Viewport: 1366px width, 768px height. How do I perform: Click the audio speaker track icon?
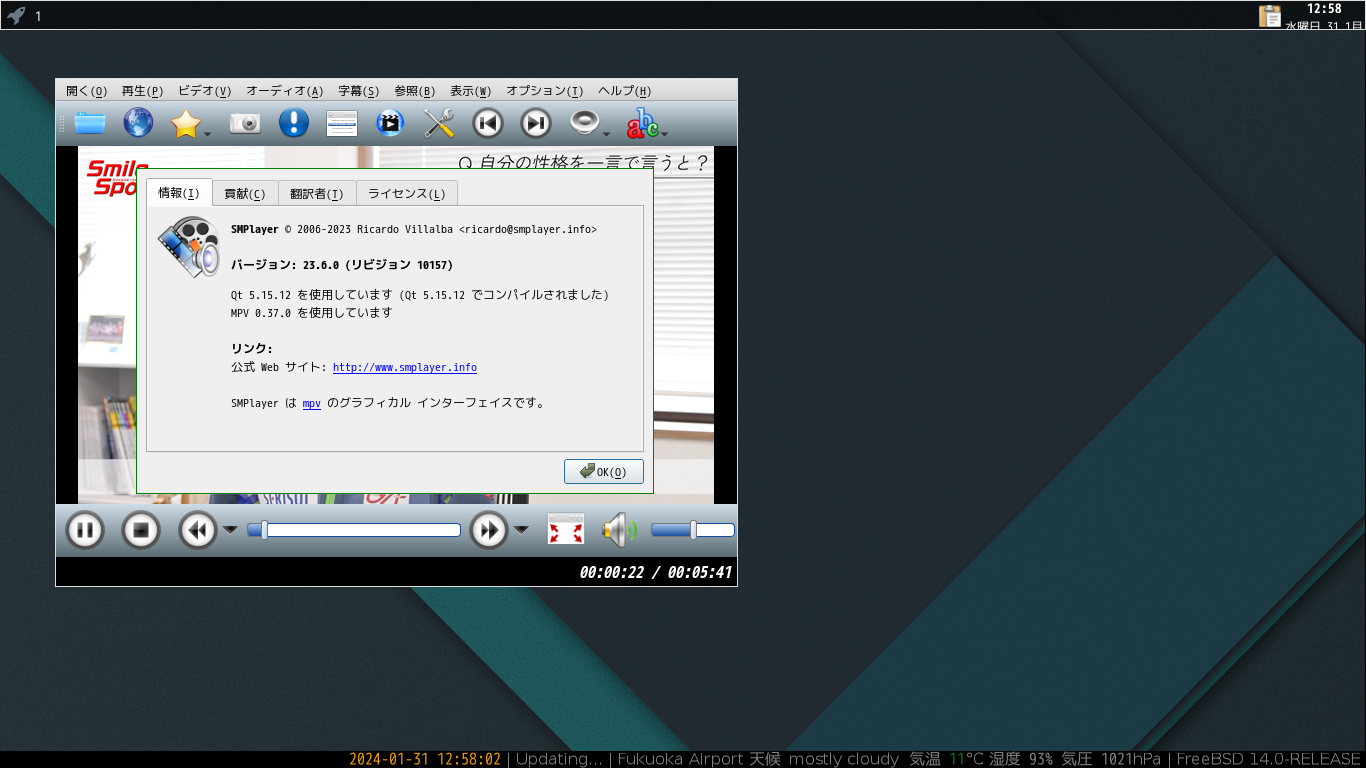[584, 123]
